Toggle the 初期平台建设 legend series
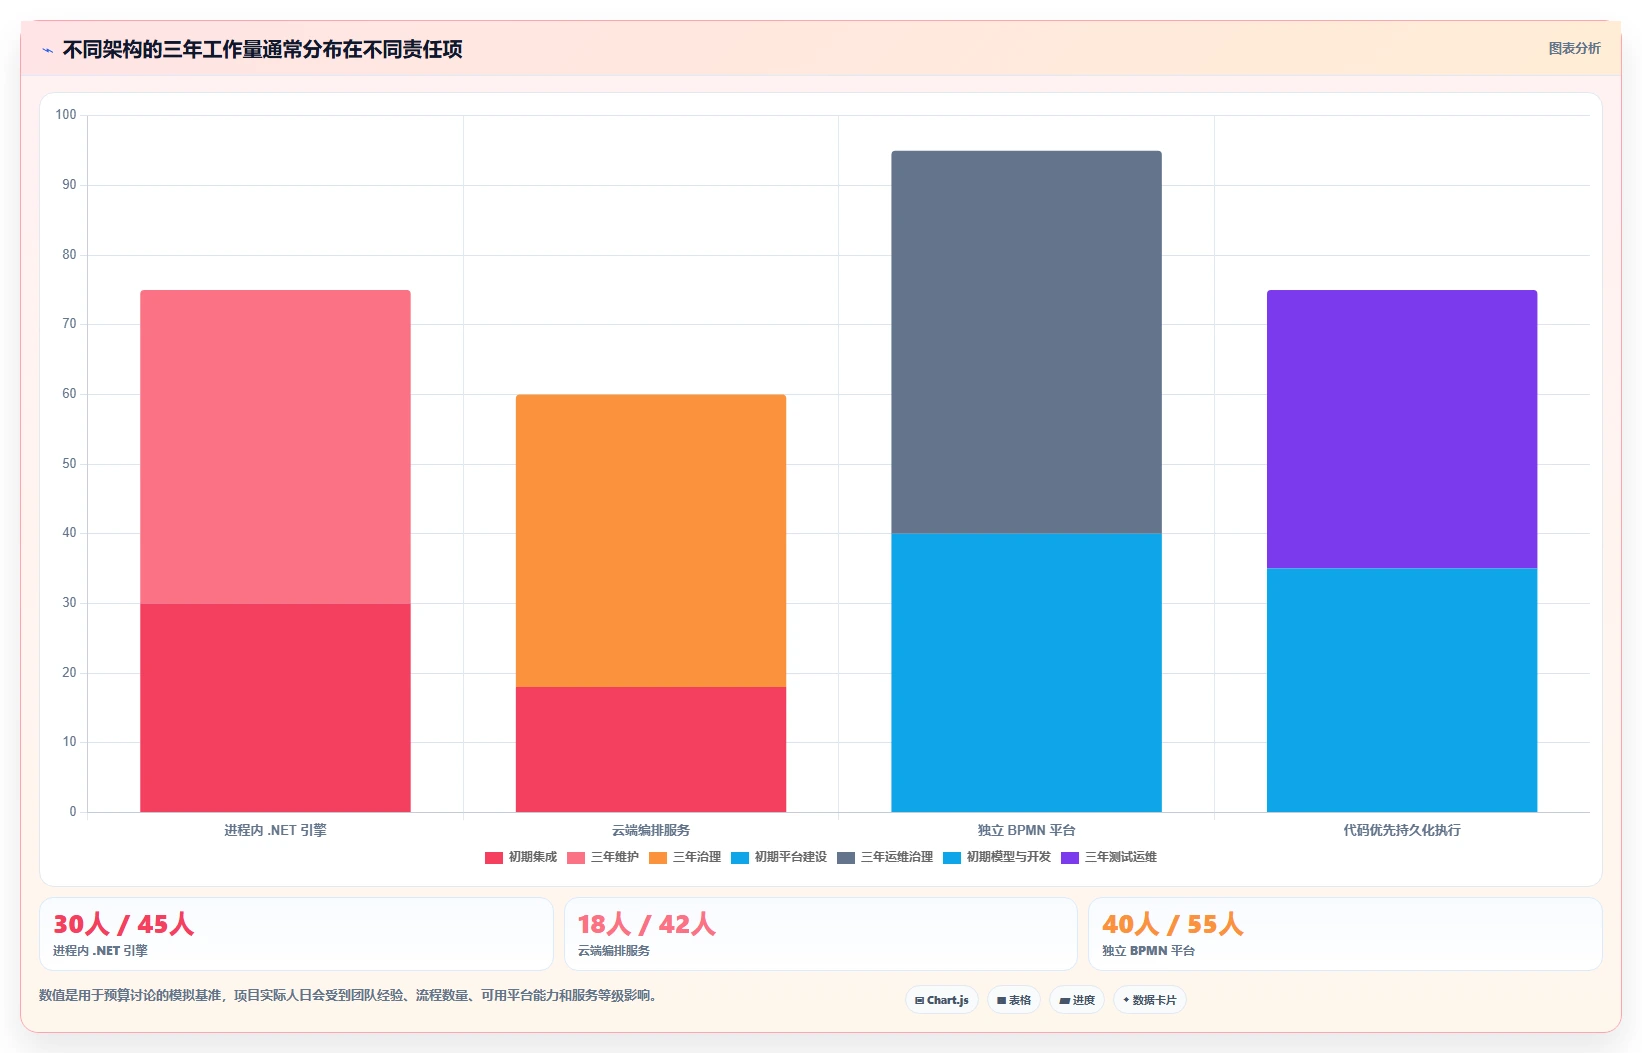 point(779,857)
